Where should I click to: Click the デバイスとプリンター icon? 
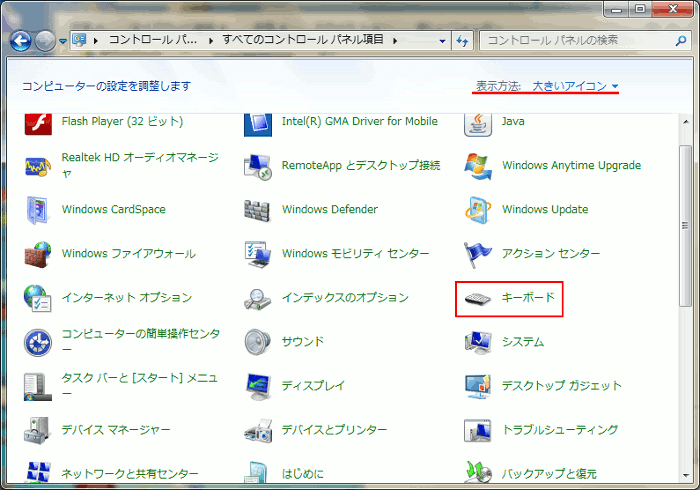[258, 430]
